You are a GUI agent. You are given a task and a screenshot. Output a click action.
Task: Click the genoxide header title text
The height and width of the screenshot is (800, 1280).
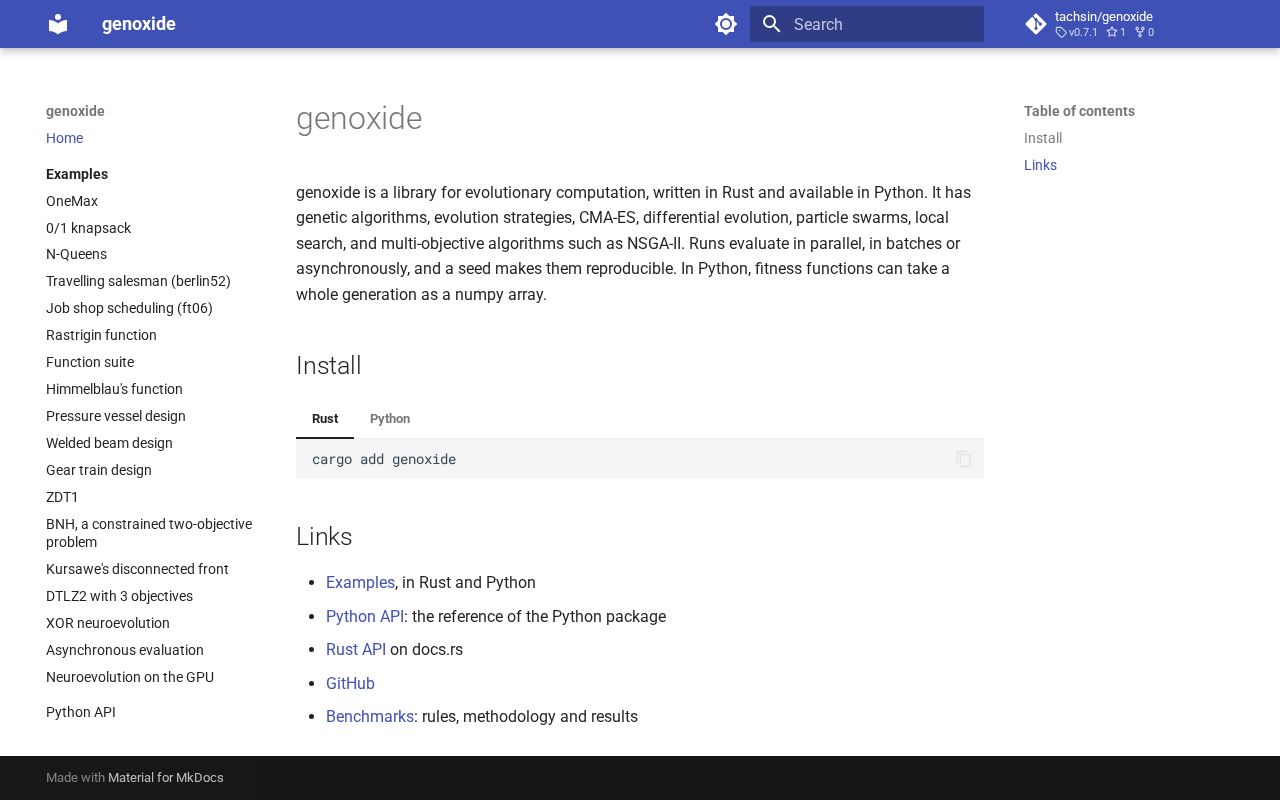click(139, 24)
